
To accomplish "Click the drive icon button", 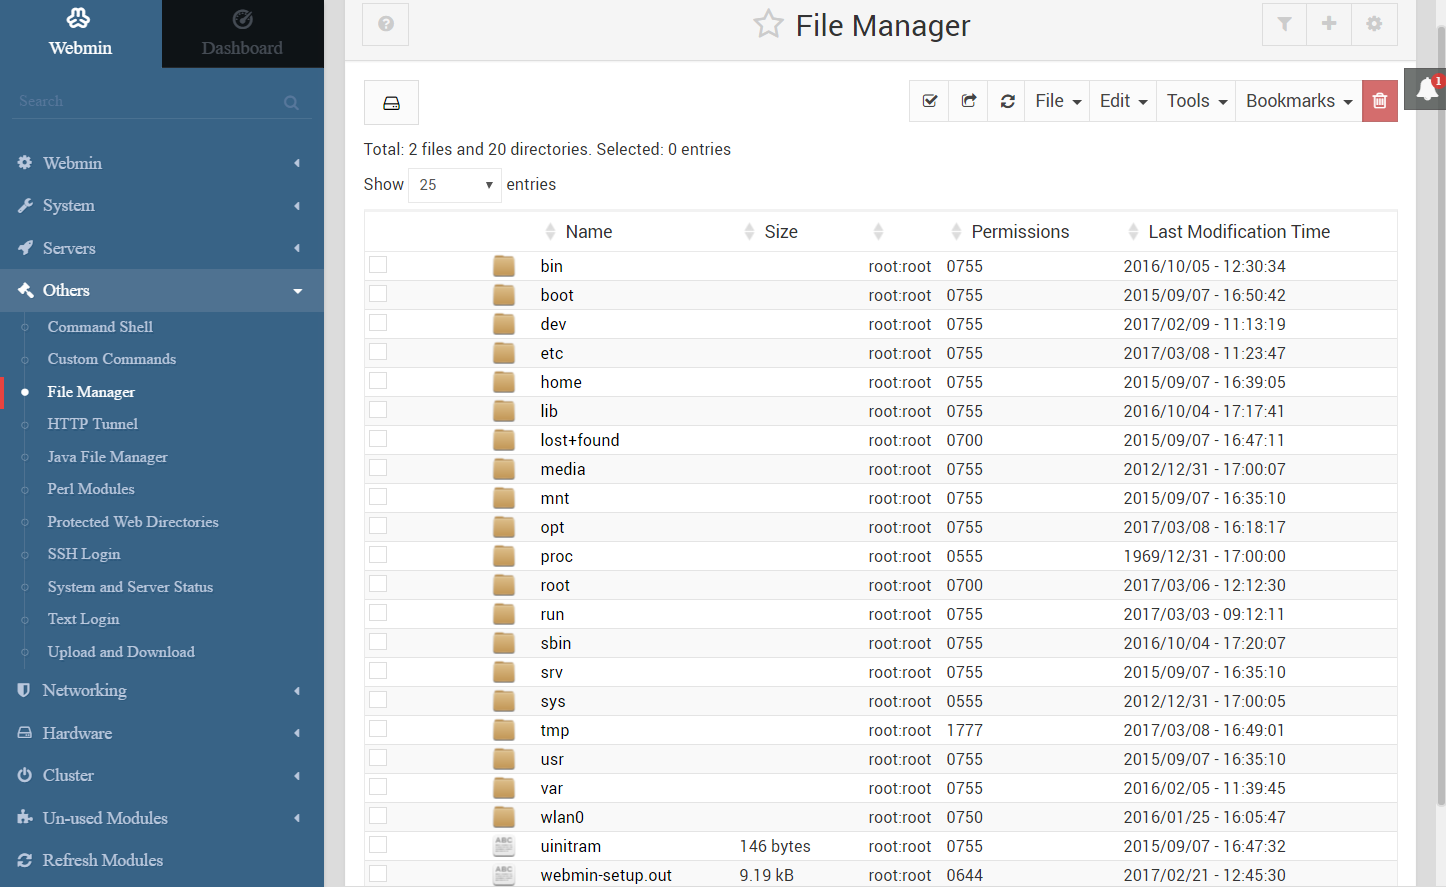I will click(x=391, y=102).
